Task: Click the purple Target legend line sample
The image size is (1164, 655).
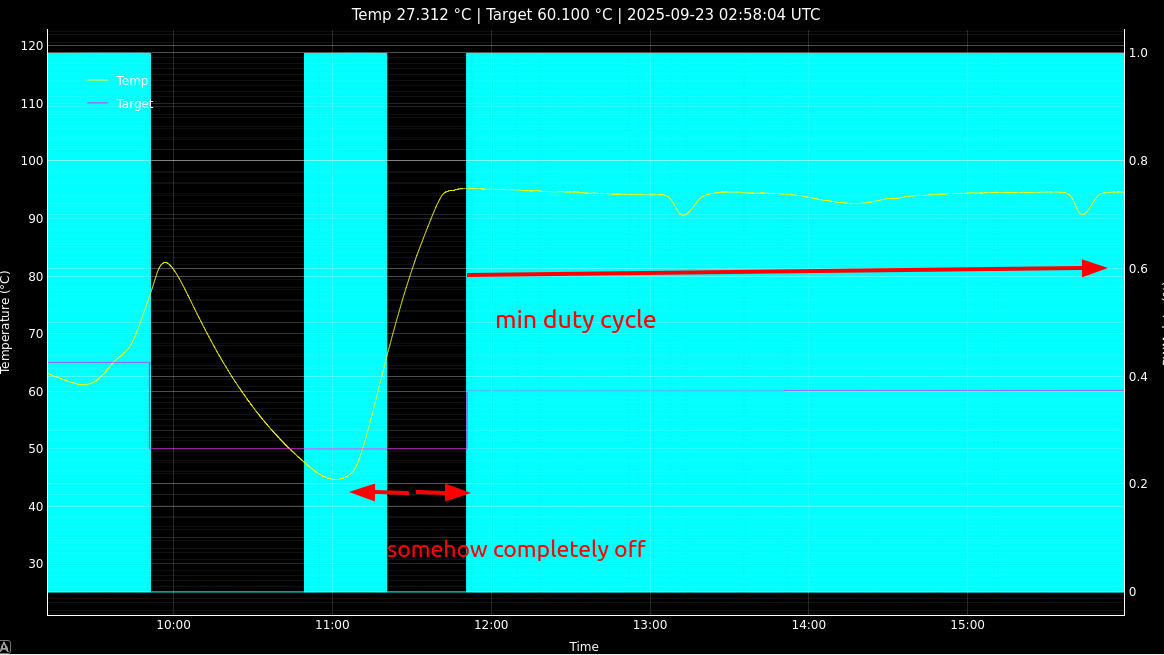Action: coord(97,104)
